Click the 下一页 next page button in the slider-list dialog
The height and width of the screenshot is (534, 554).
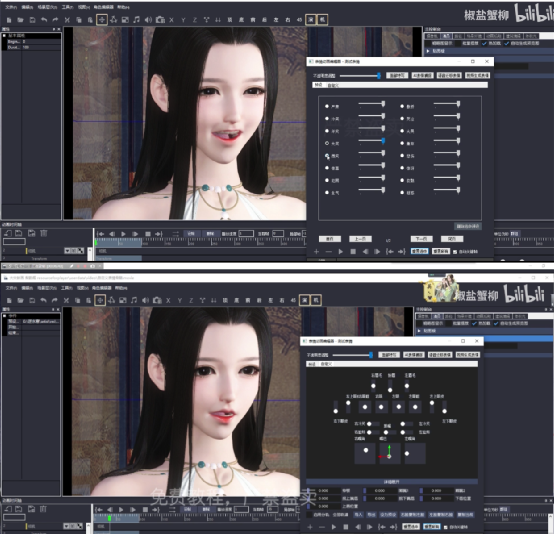pos(422,239)
